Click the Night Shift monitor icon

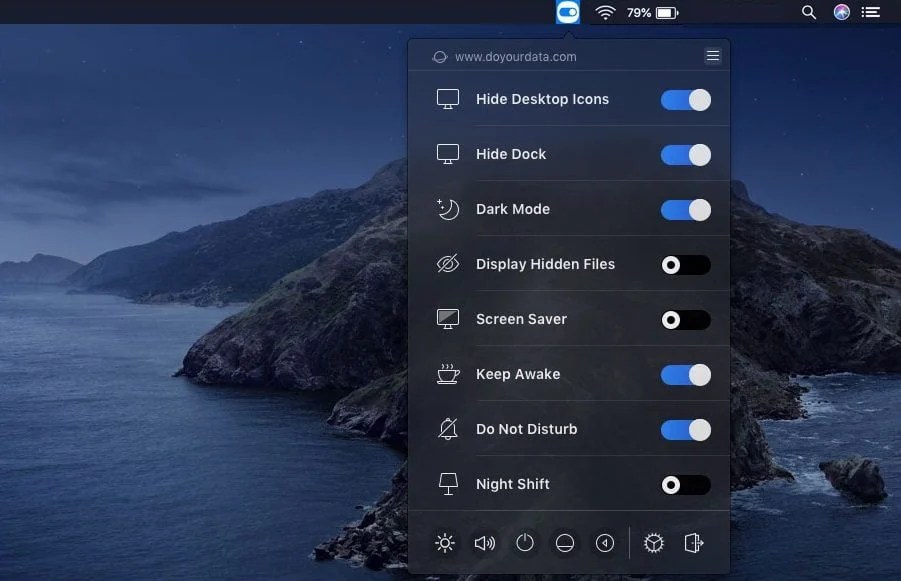(x=447, y=484)
